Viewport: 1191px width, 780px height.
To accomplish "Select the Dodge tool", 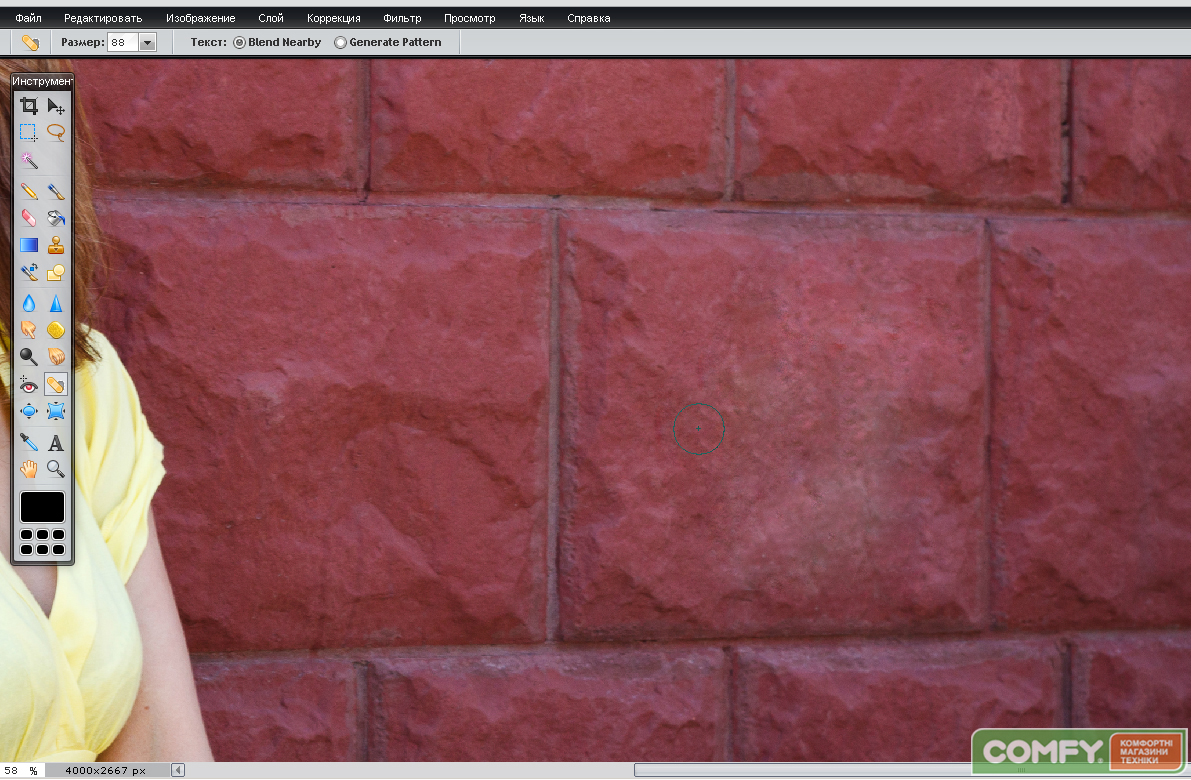I will (x=29, y=356).
